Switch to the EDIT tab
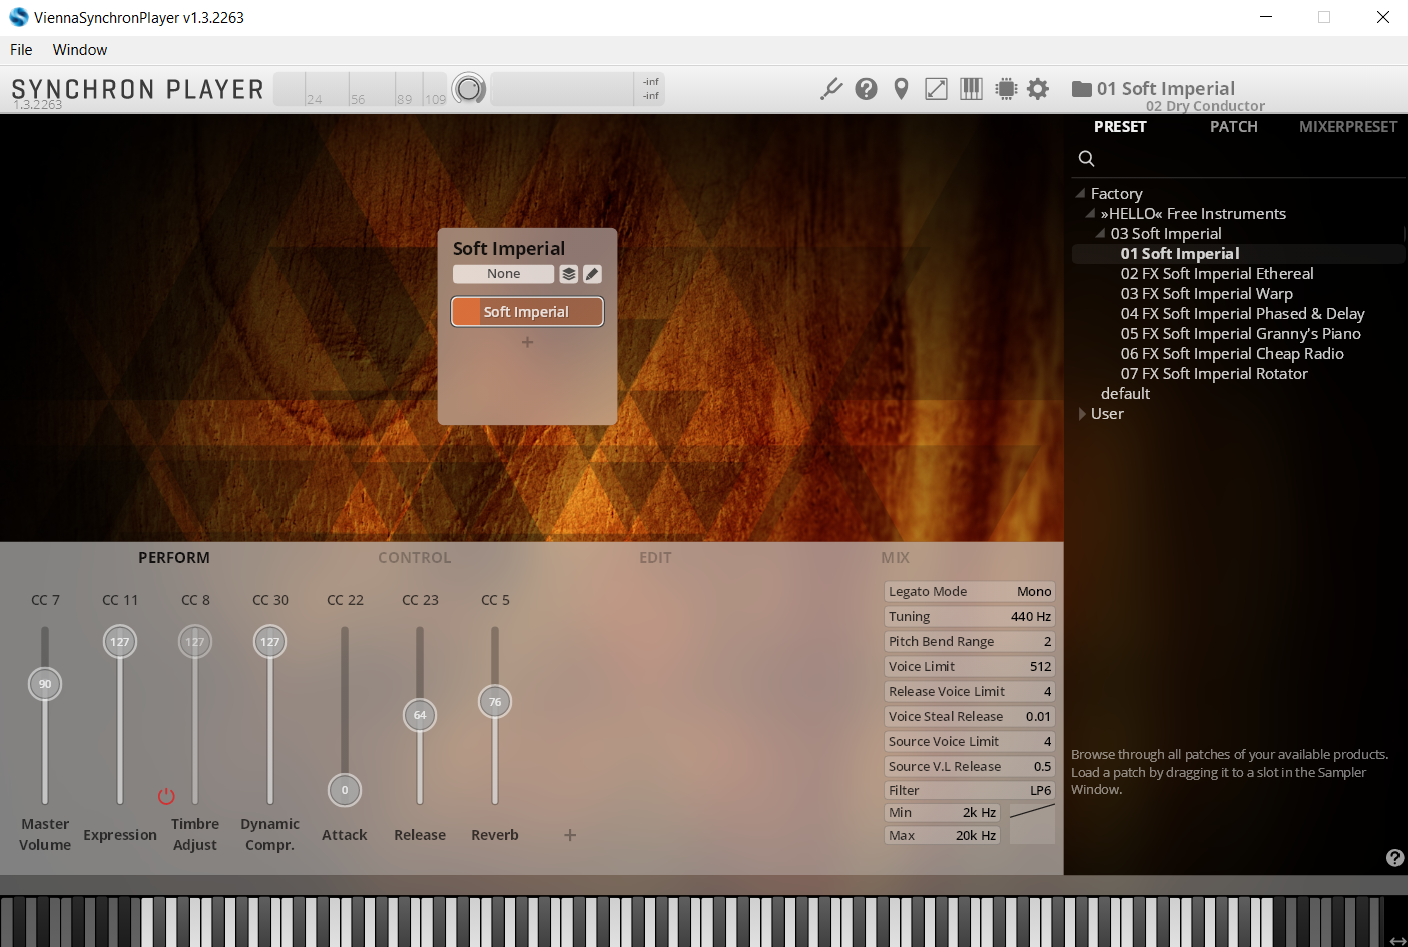Screen dimensions: 1408x947 [656, 558]
